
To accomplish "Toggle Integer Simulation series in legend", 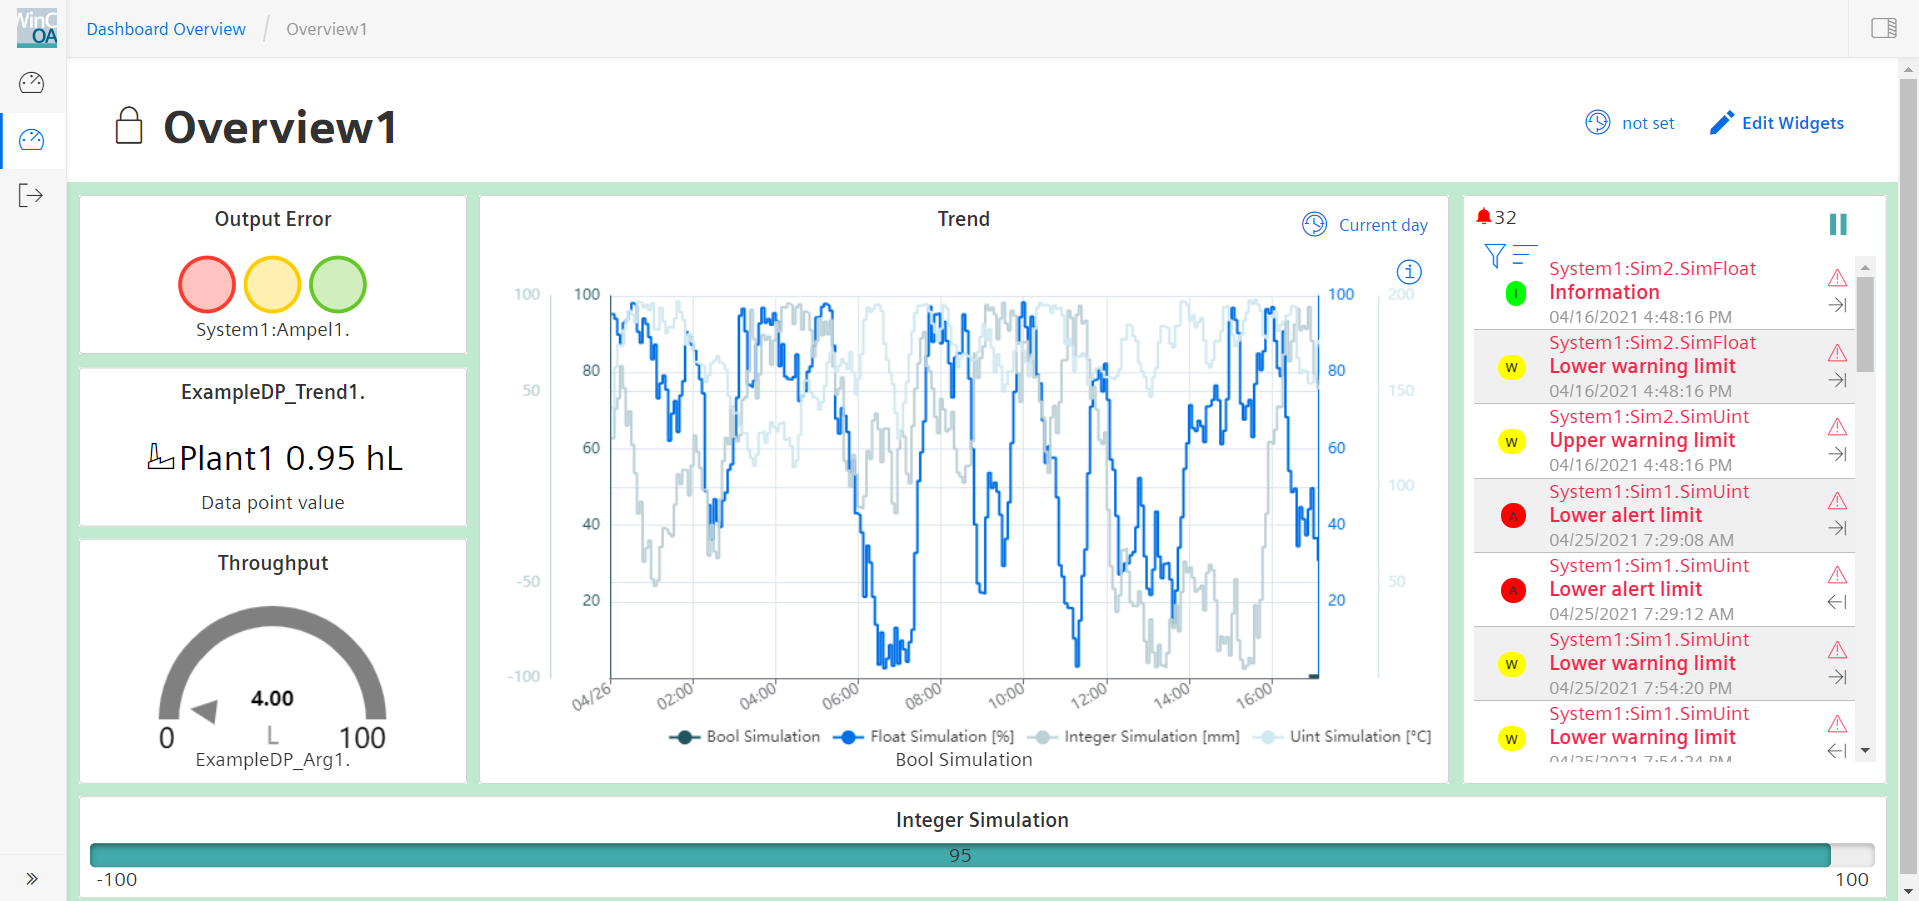I will tap(1135, 737).
